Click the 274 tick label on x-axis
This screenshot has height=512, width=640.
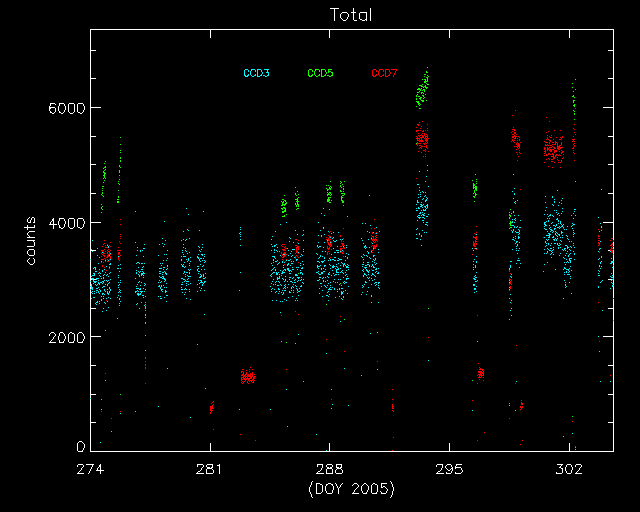(x=90, y=468)
